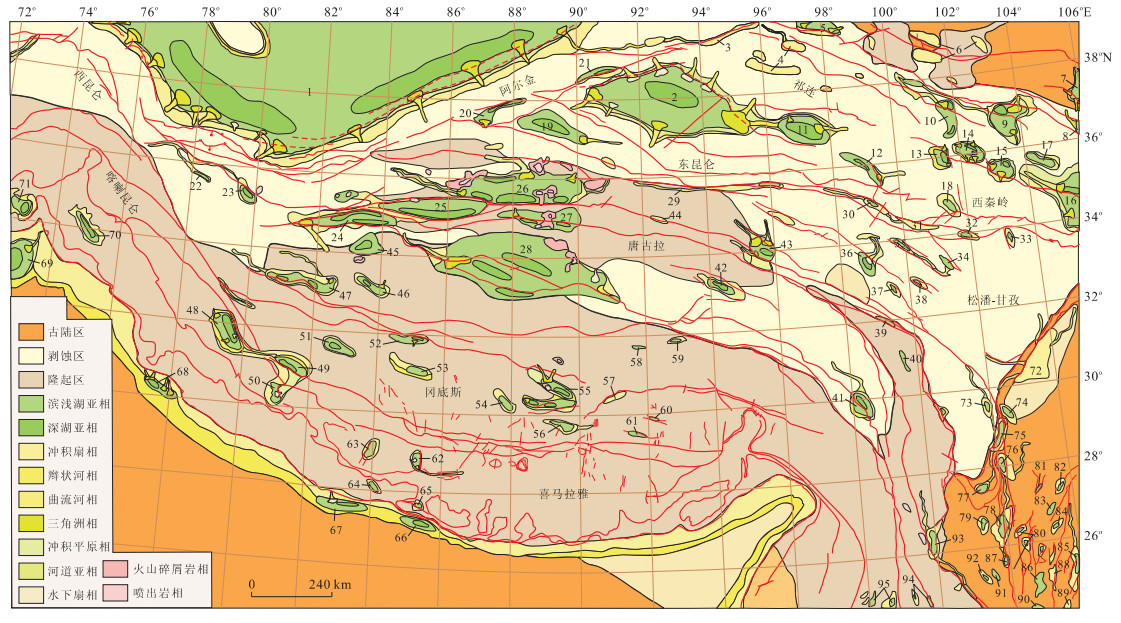This screenshot has height=623, width=1121.
Task: Click basin label 11 in the northeast
Action: point(802,130)
